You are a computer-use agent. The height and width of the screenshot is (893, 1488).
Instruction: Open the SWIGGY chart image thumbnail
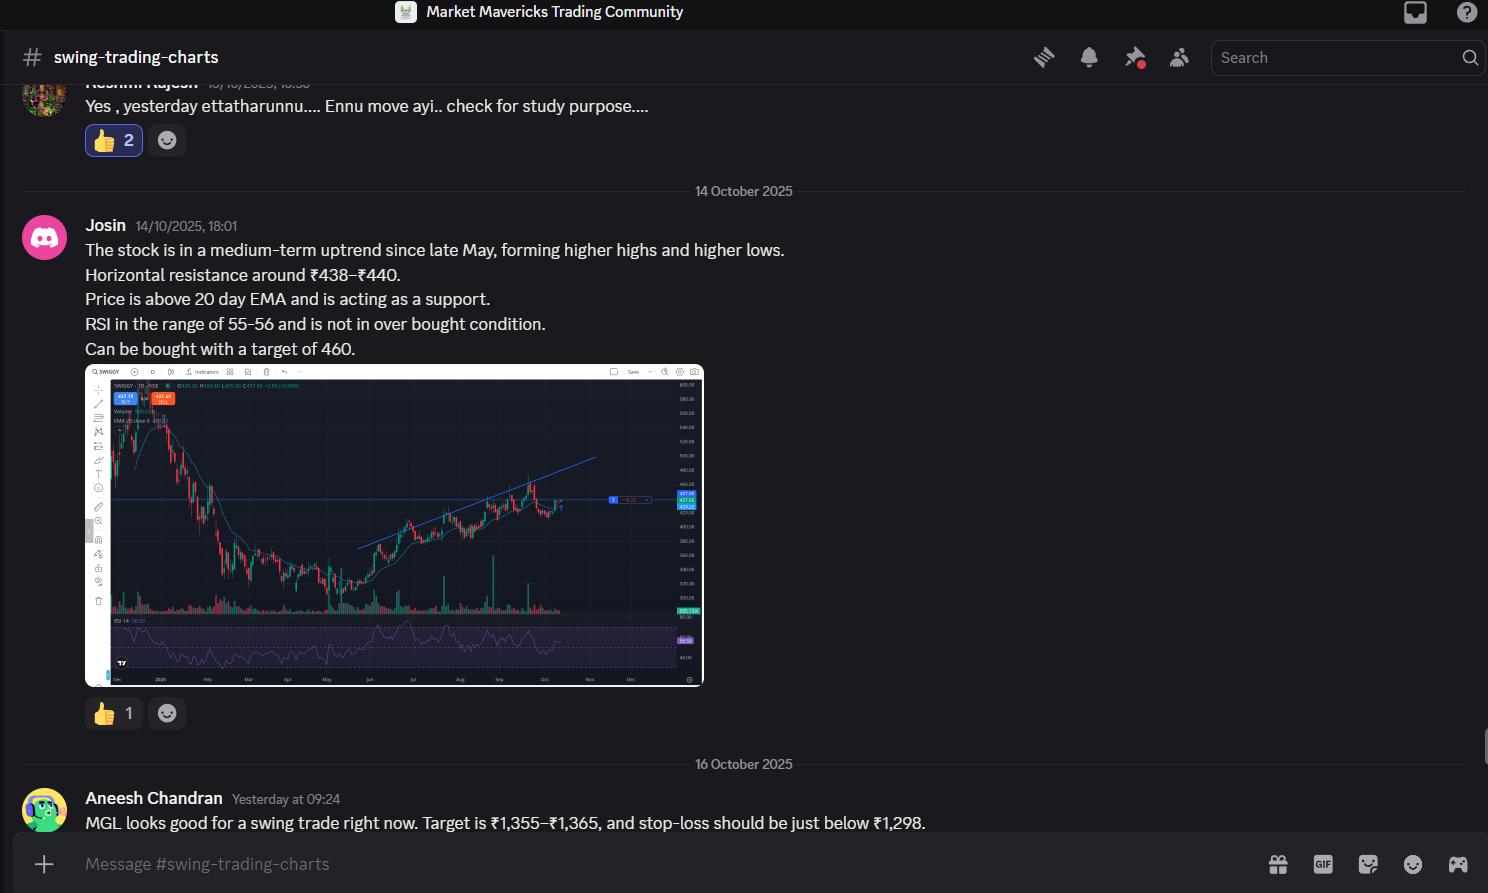click(394, 525)
